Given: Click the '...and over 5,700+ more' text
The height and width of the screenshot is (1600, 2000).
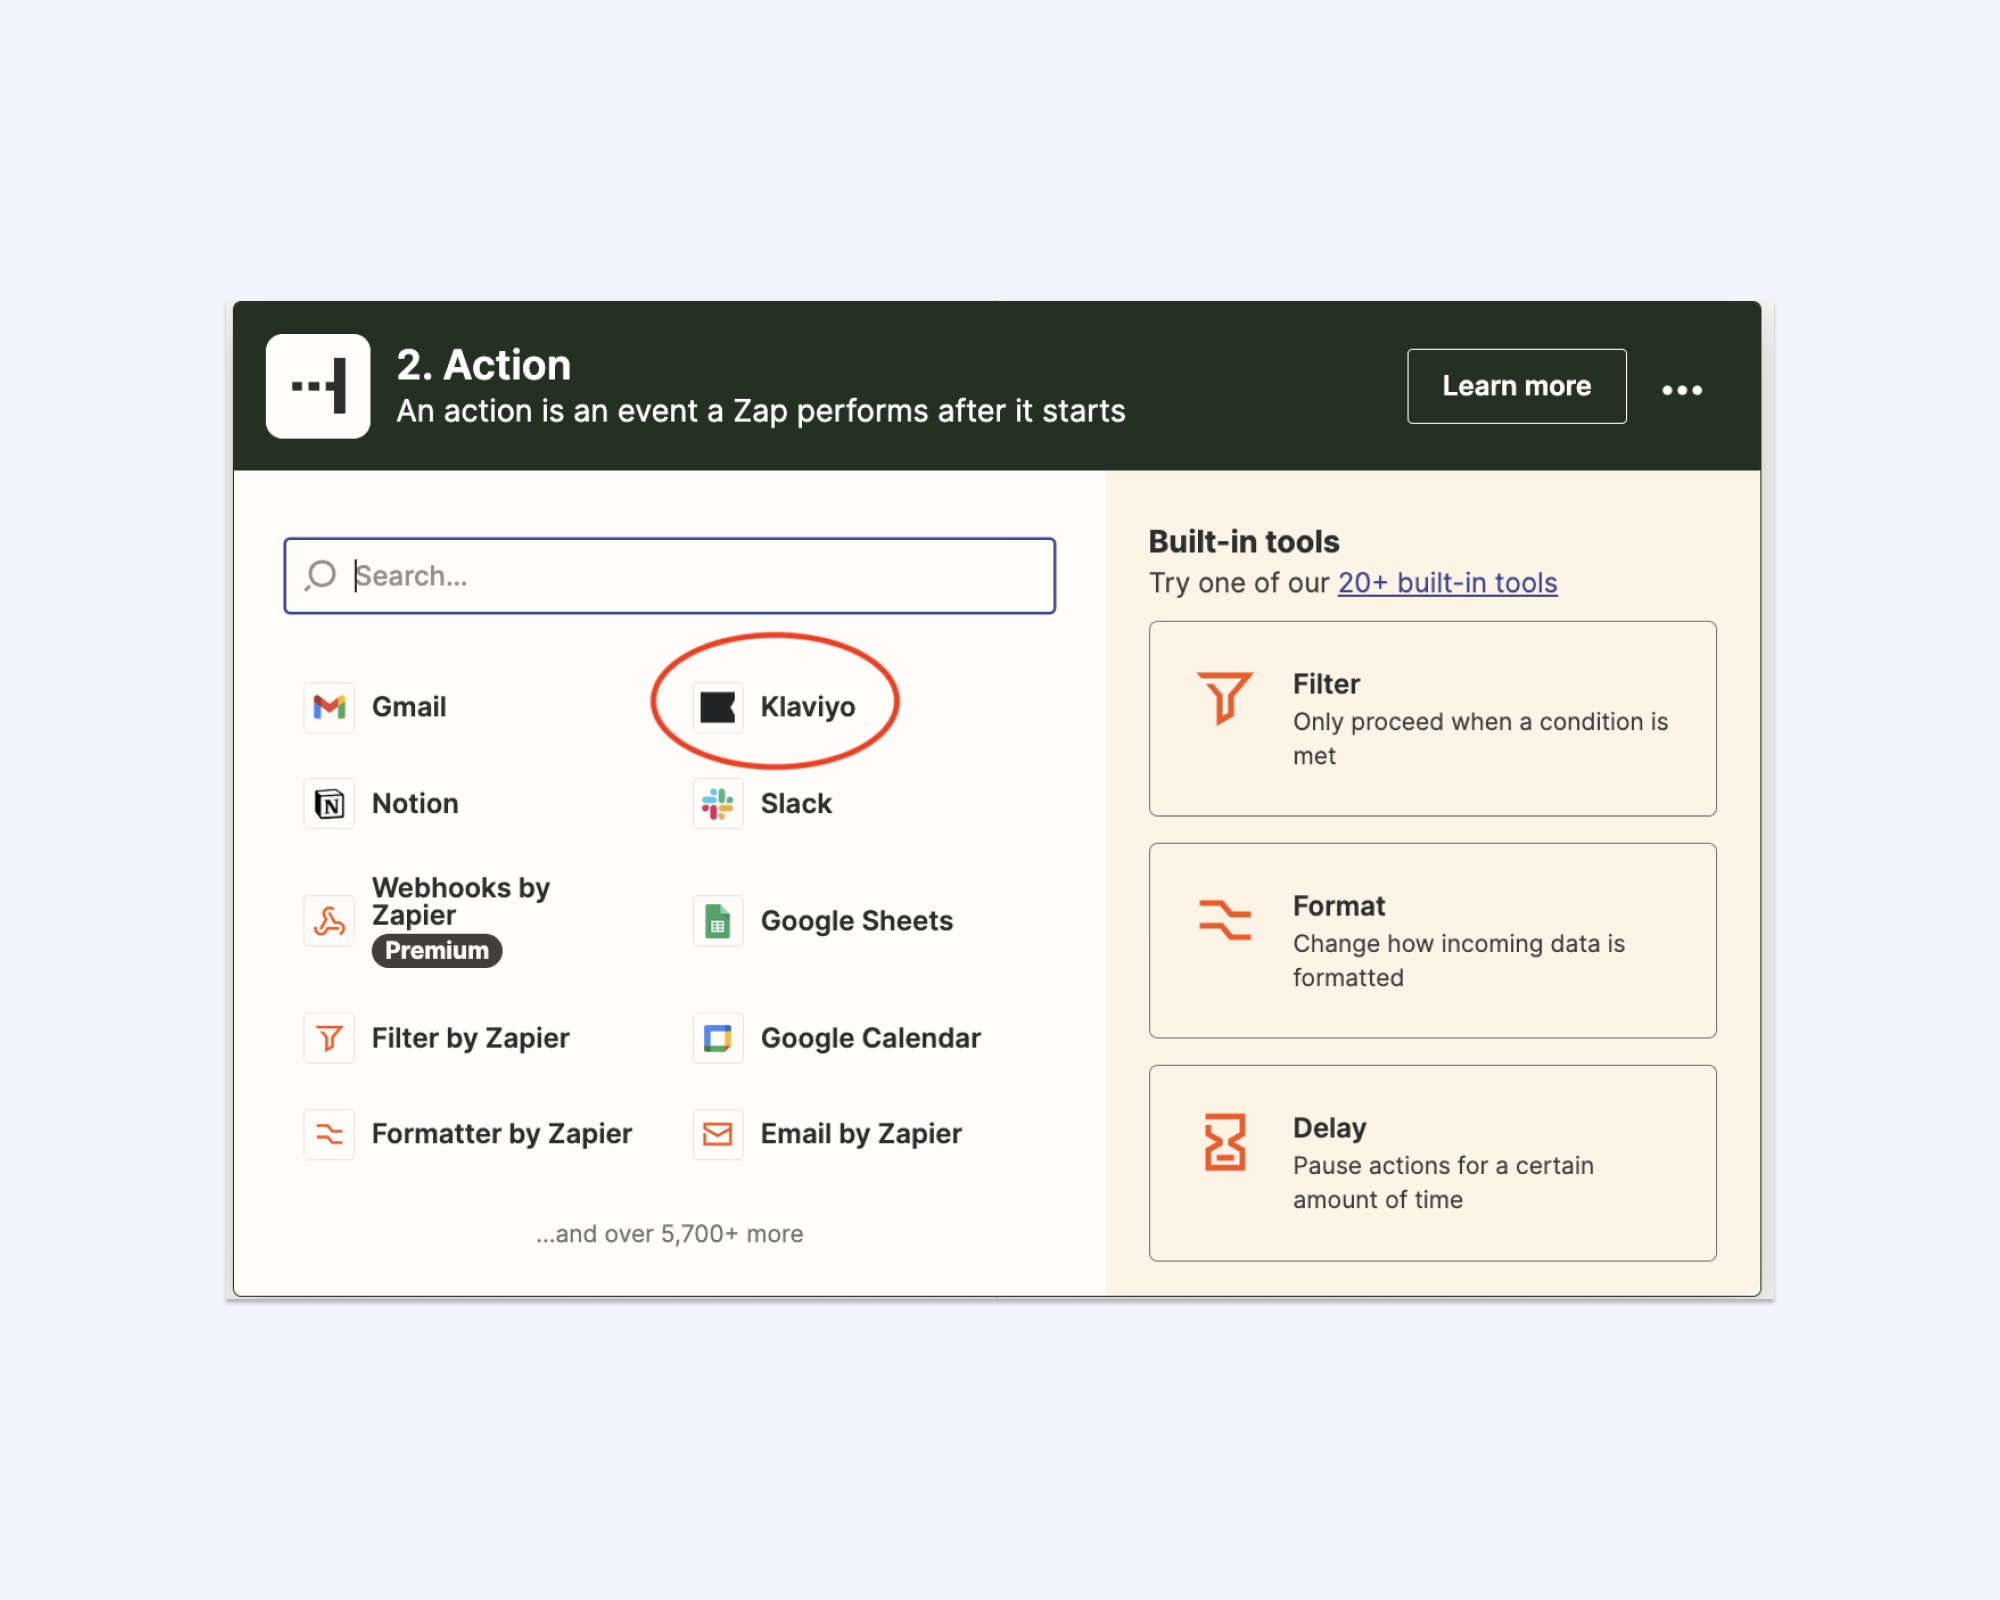Looking at the screenshot, I should point(669,1234).
